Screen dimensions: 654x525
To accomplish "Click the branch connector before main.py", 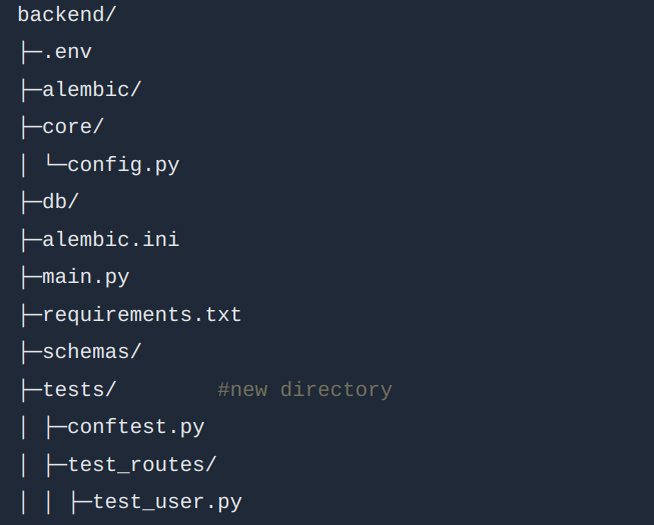I will coord(32,278).
